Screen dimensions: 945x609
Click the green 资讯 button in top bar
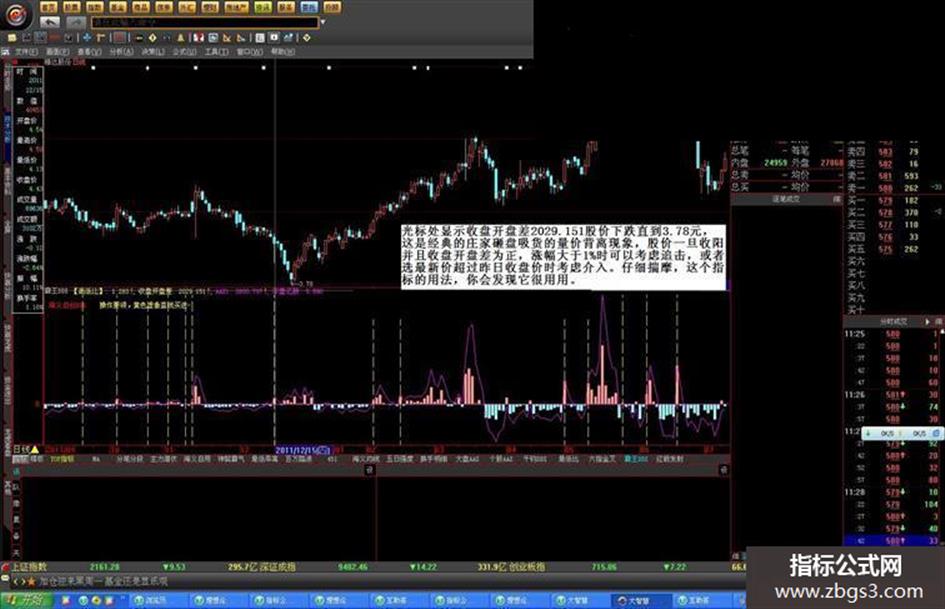263,7
